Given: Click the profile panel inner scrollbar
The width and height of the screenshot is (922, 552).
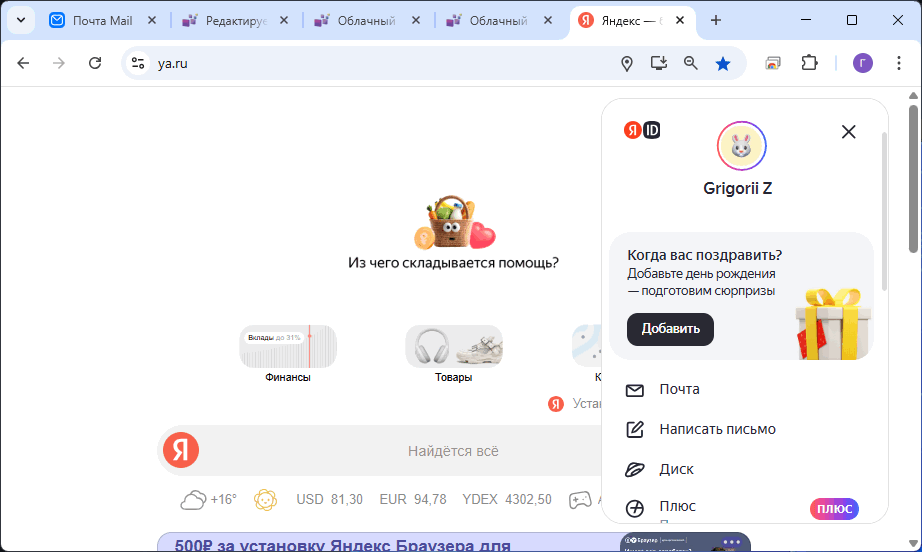Looking at the screenshot, I should [x=883, y=212].
